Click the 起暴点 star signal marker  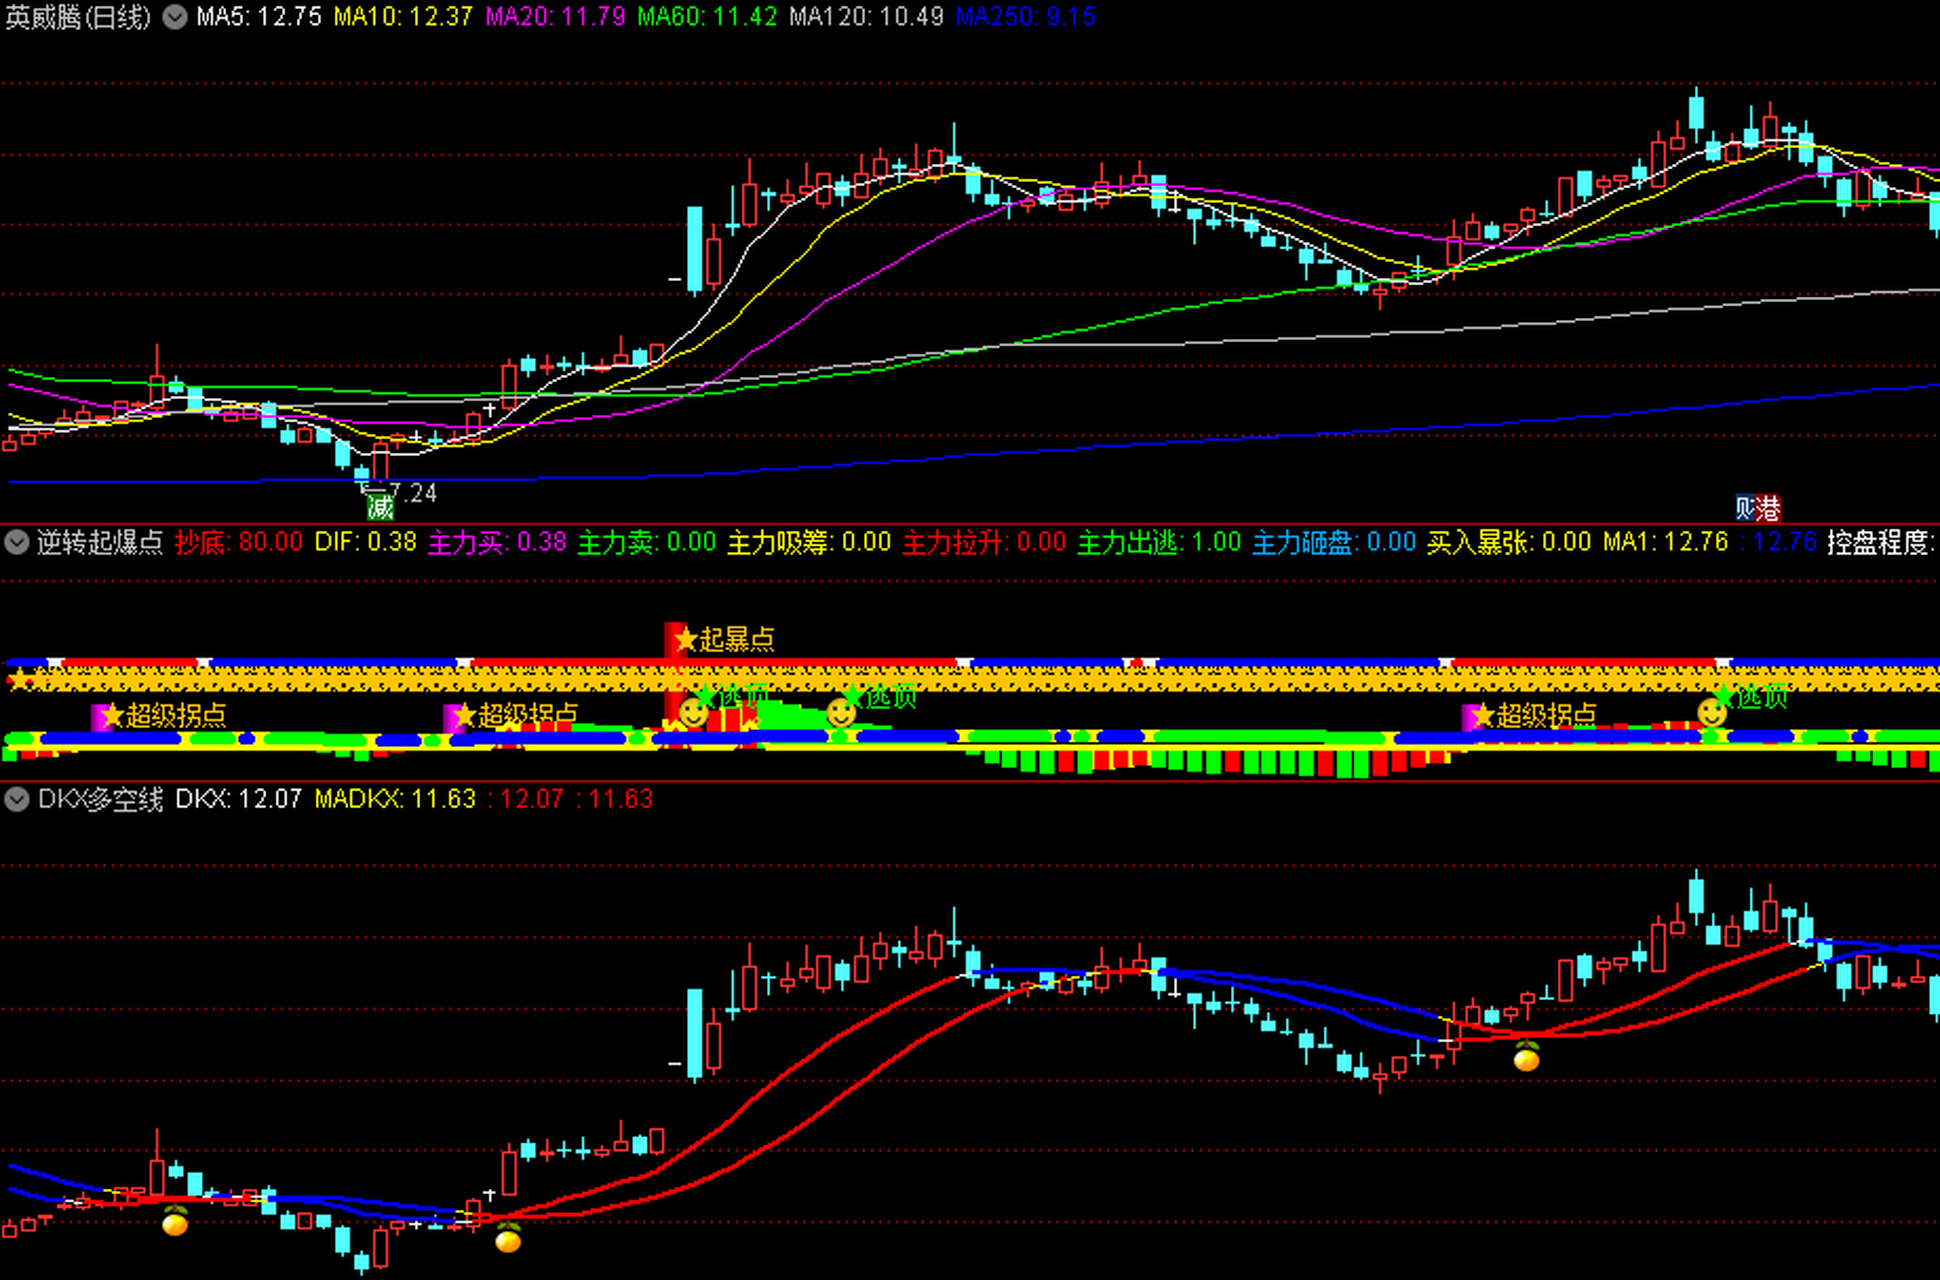(685, 639)
